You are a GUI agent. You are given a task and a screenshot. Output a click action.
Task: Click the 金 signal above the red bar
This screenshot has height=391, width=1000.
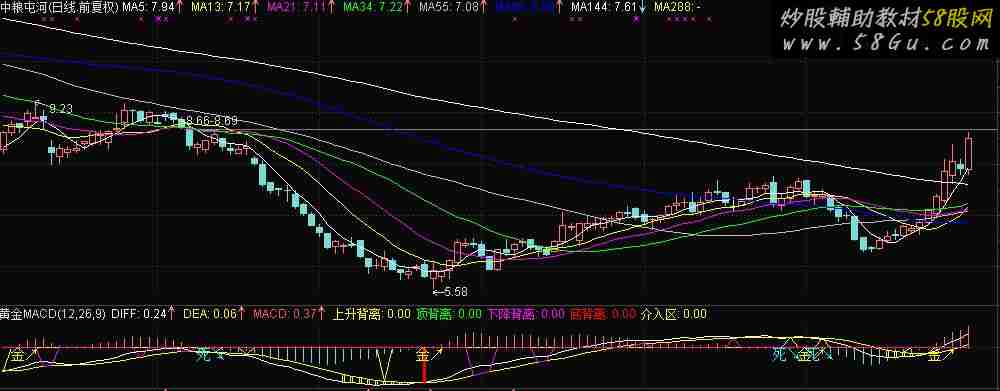422,355
